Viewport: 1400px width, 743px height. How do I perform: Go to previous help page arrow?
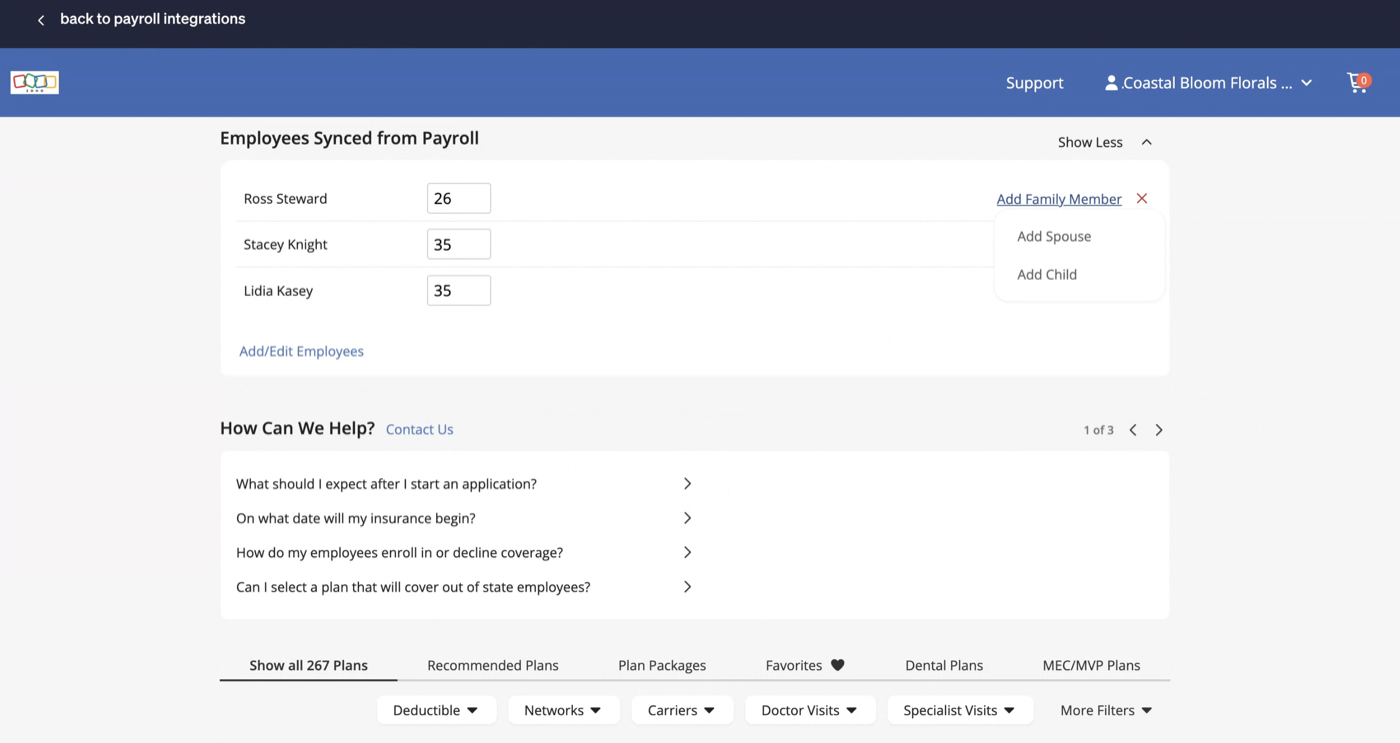tap(1133, 430)
